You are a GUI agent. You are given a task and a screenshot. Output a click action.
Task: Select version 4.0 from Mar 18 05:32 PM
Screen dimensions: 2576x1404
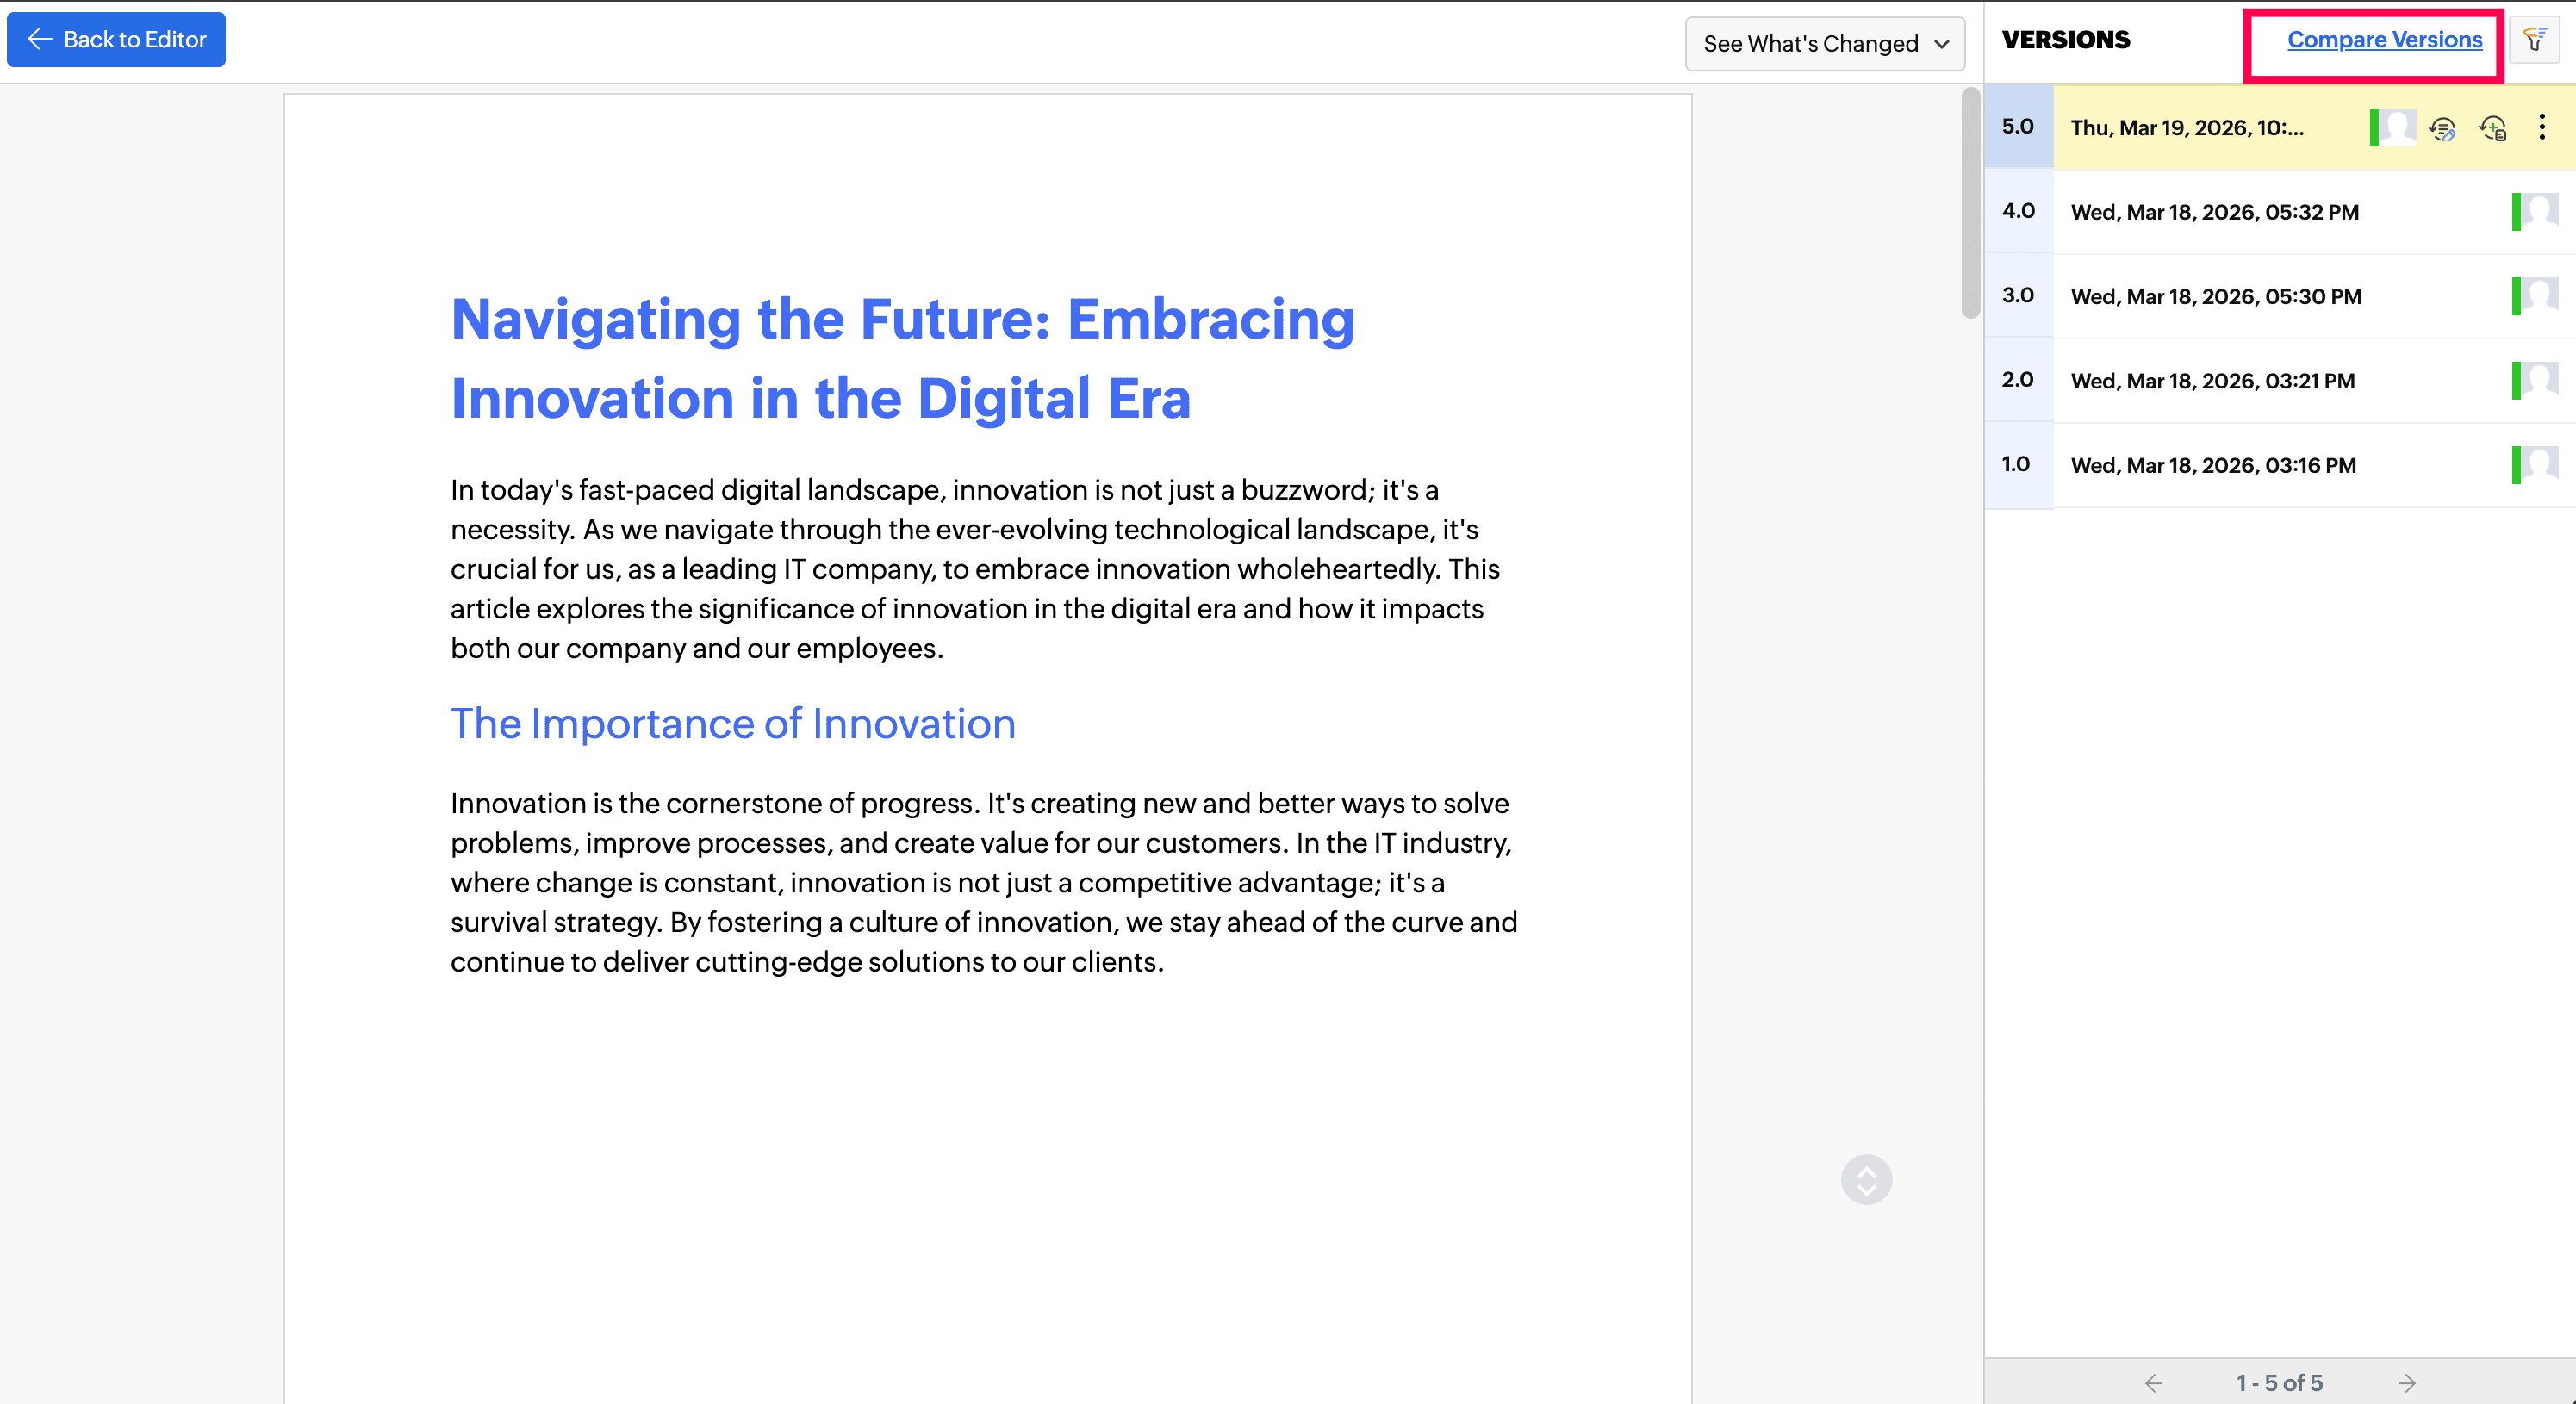tap(2214, 212)
